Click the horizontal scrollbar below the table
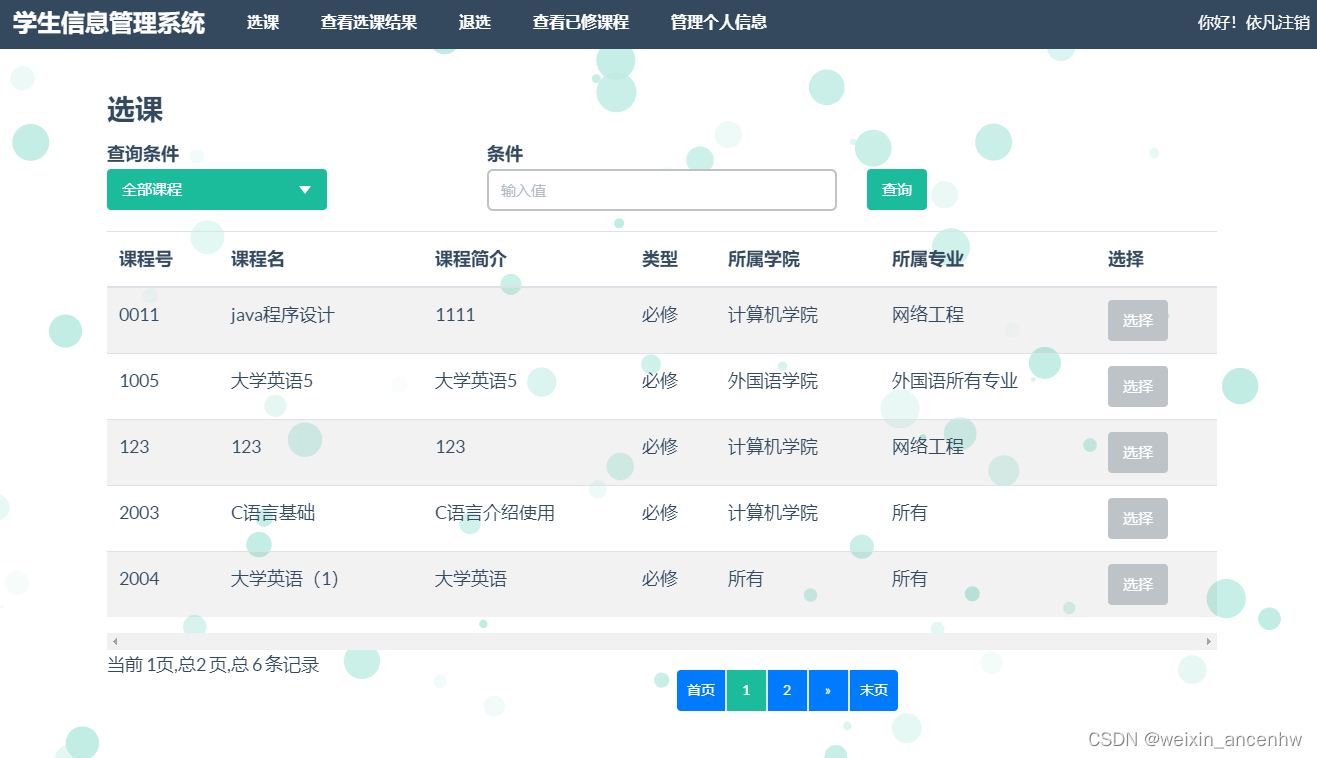 (x=660, y=640)
